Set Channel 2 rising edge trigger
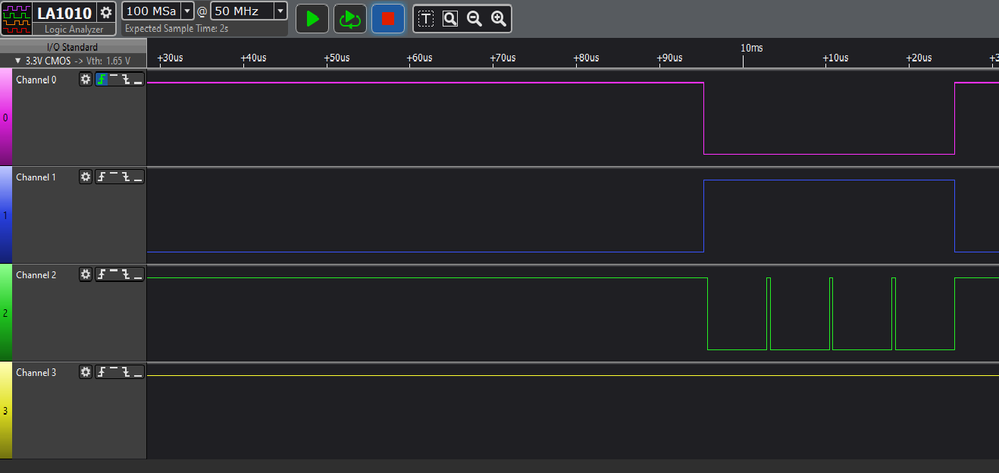 coord(101,274)
